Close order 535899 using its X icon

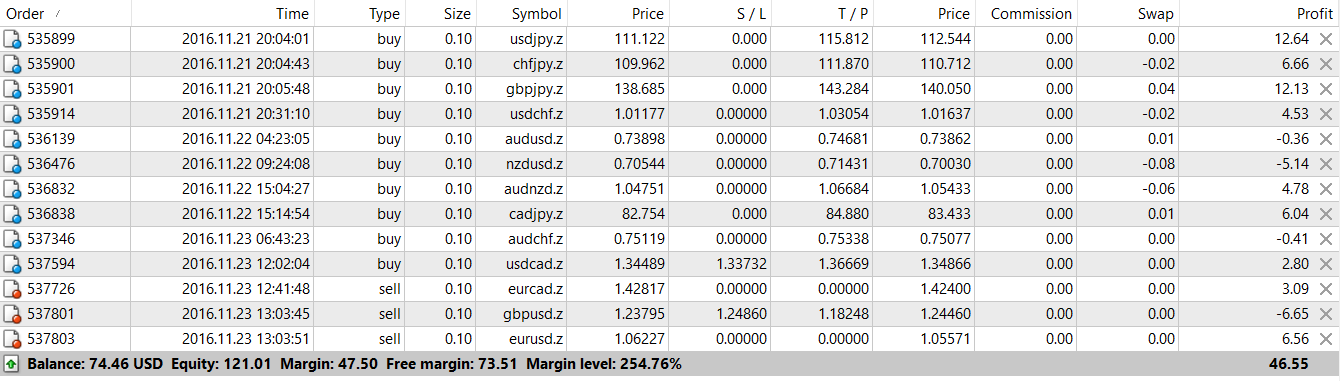1325,39
